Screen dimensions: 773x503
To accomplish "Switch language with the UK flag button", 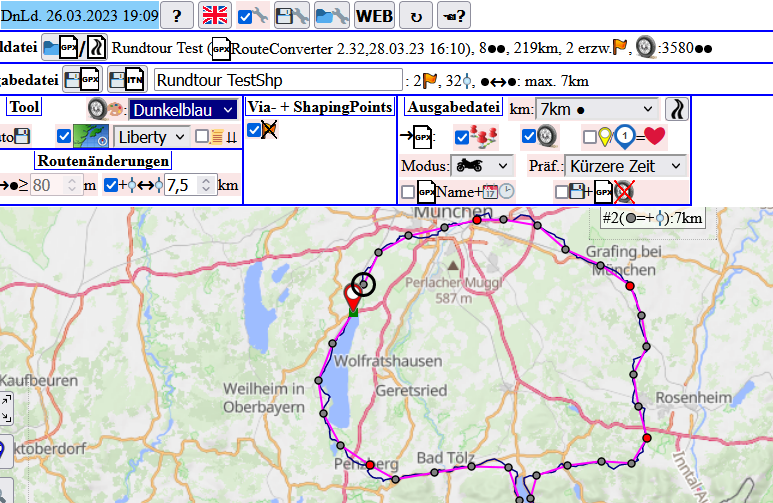I will coord(214,15).
